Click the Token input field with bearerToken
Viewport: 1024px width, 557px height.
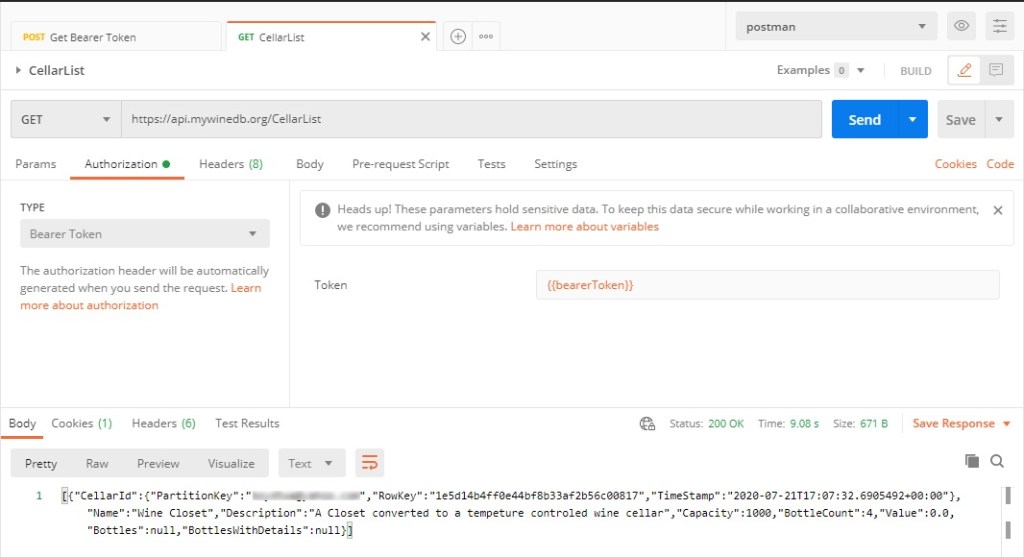point(766,285)
